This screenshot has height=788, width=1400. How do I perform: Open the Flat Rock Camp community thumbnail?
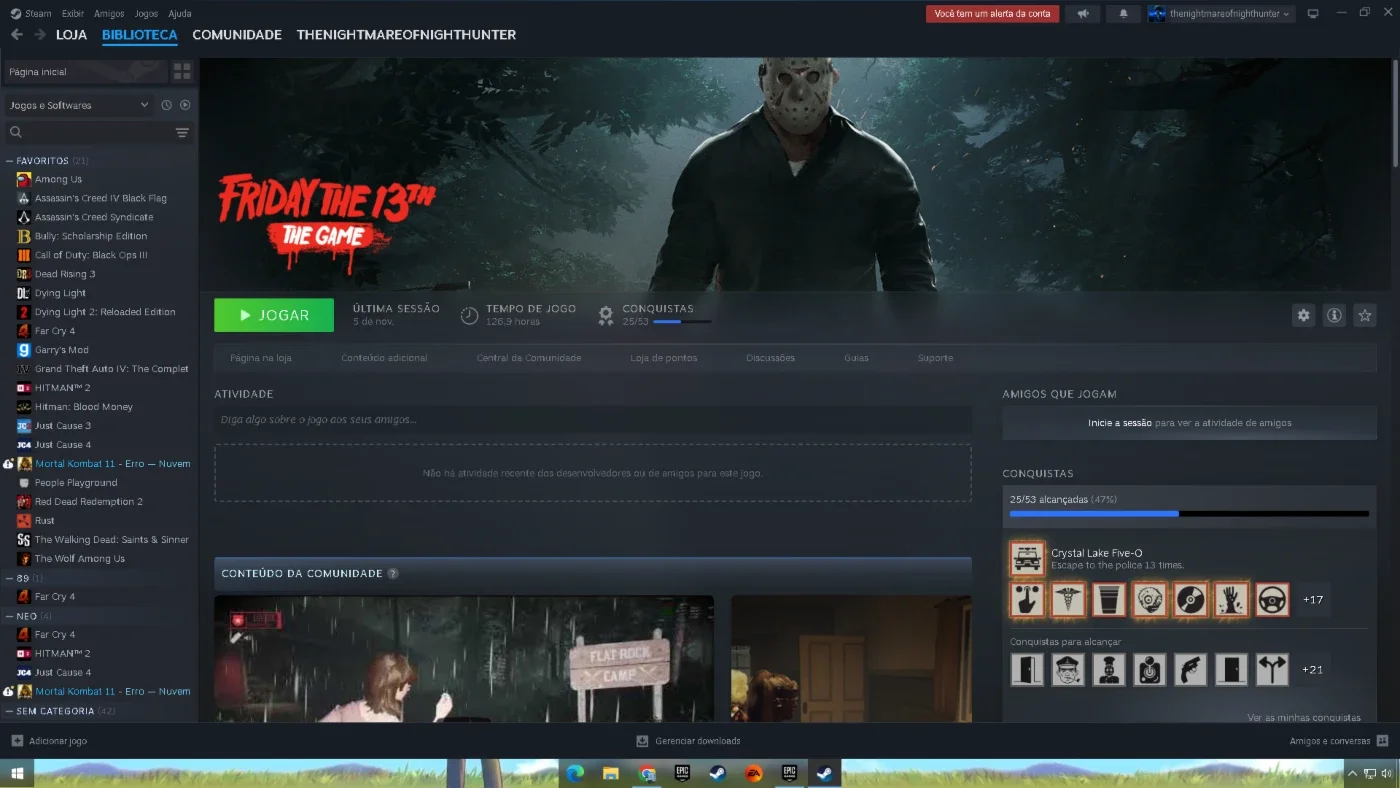[464, 659]
